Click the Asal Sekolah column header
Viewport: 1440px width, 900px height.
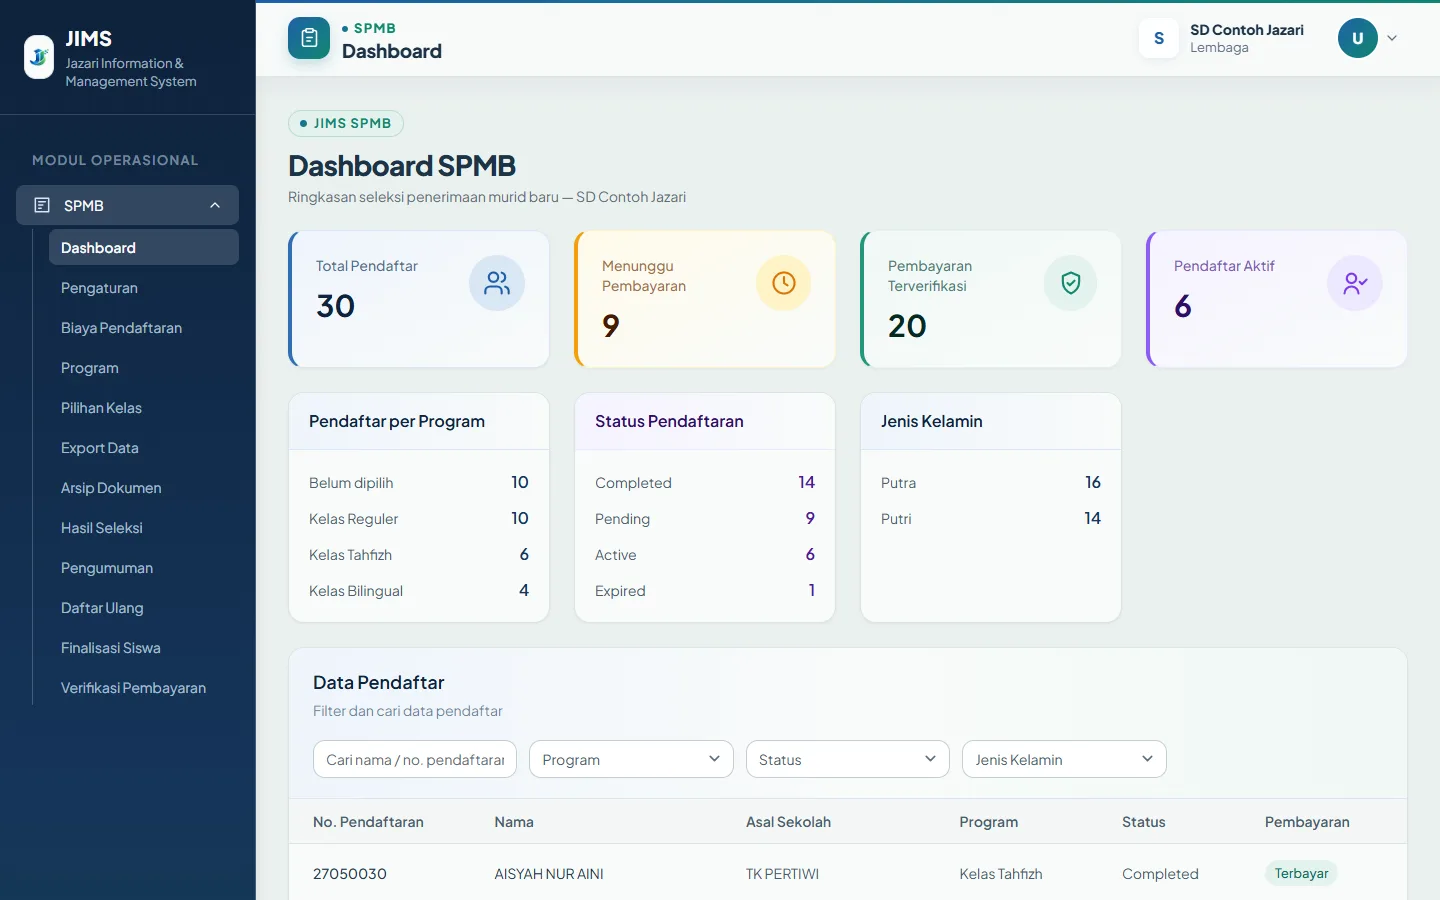[788, 822]
